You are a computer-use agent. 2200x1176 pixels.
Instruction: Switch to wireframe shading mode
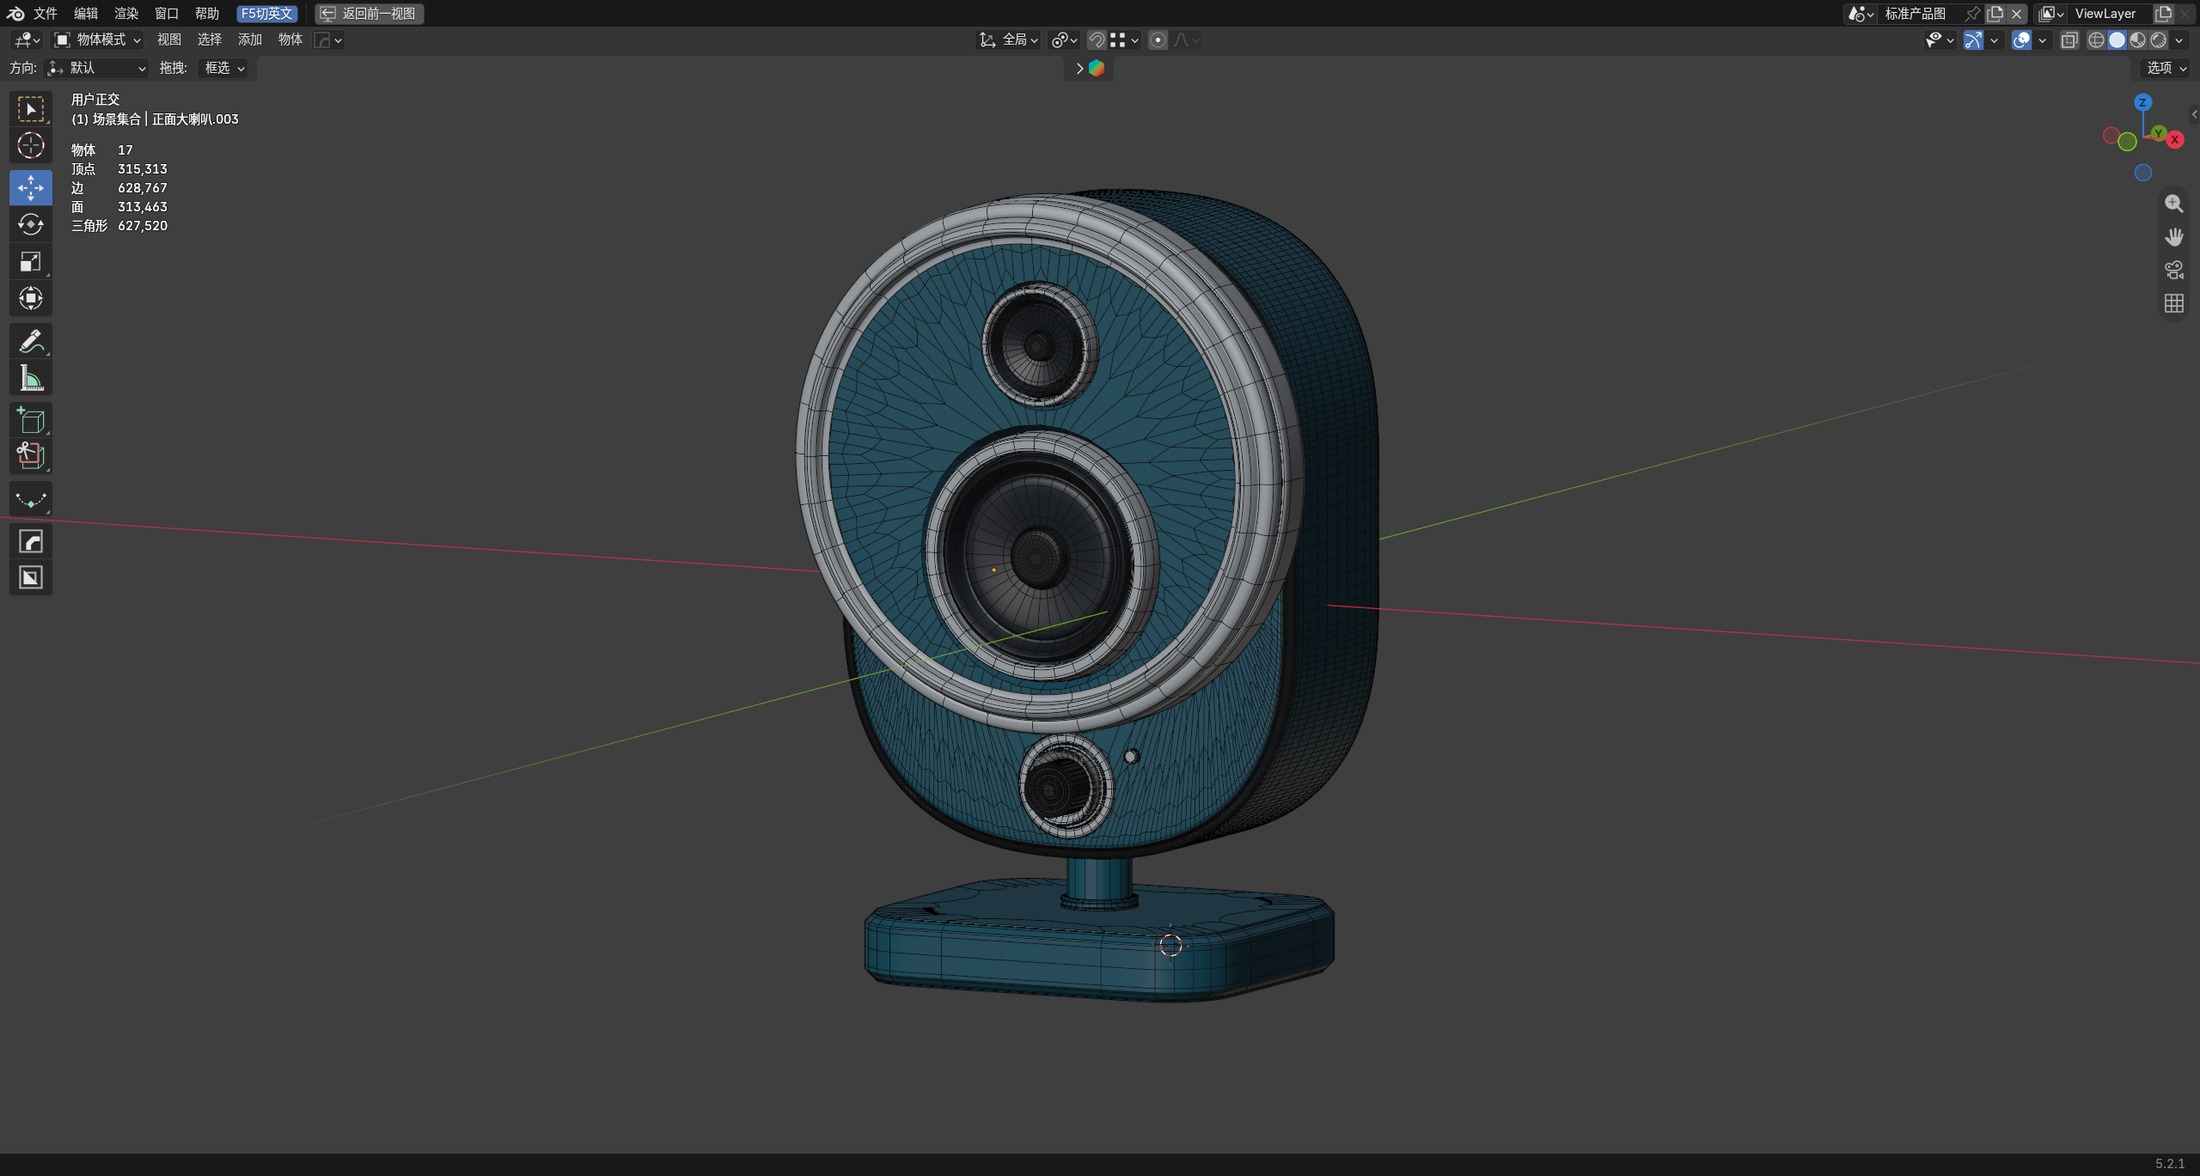(2096, 40)
